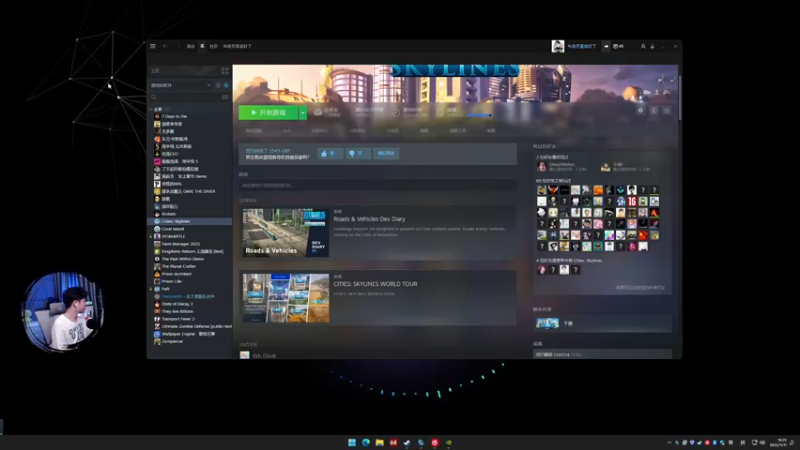Viewport: 800px width, 450px height.
Task: Open Cities: Skylines World Tour thumbnail
Action: tap(286, 298)
